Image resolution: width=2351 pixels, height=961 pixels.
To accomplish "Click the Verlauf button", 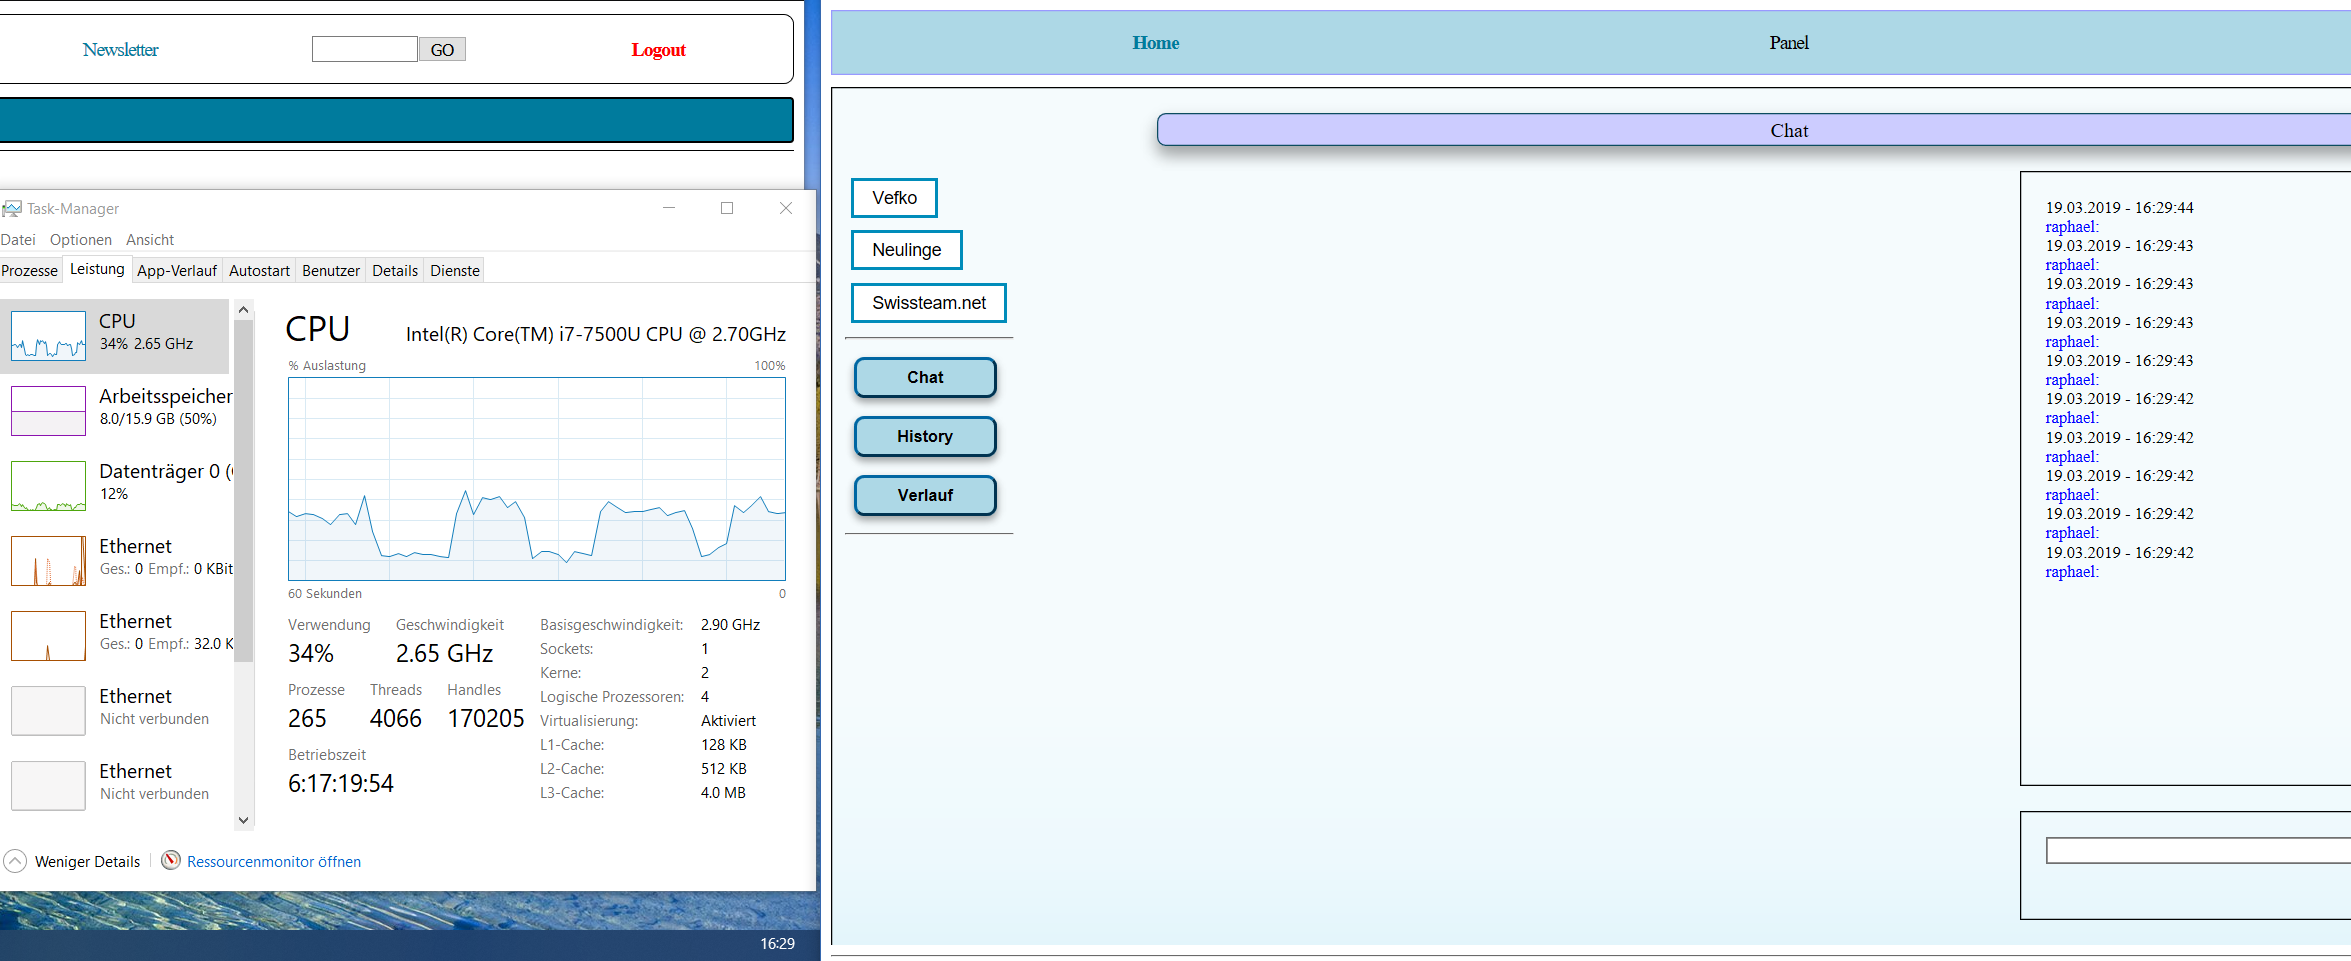I will click(x=925, y=496).
